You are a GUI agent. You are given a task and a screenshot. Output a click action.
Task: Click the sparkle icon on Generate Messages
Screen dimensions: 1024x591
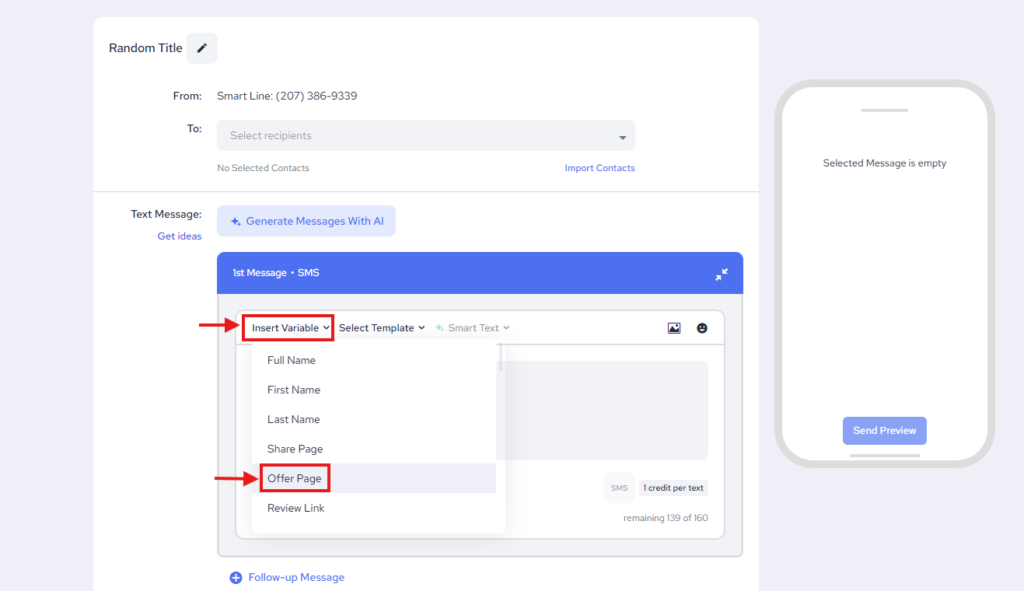click(x=235, y=221)
